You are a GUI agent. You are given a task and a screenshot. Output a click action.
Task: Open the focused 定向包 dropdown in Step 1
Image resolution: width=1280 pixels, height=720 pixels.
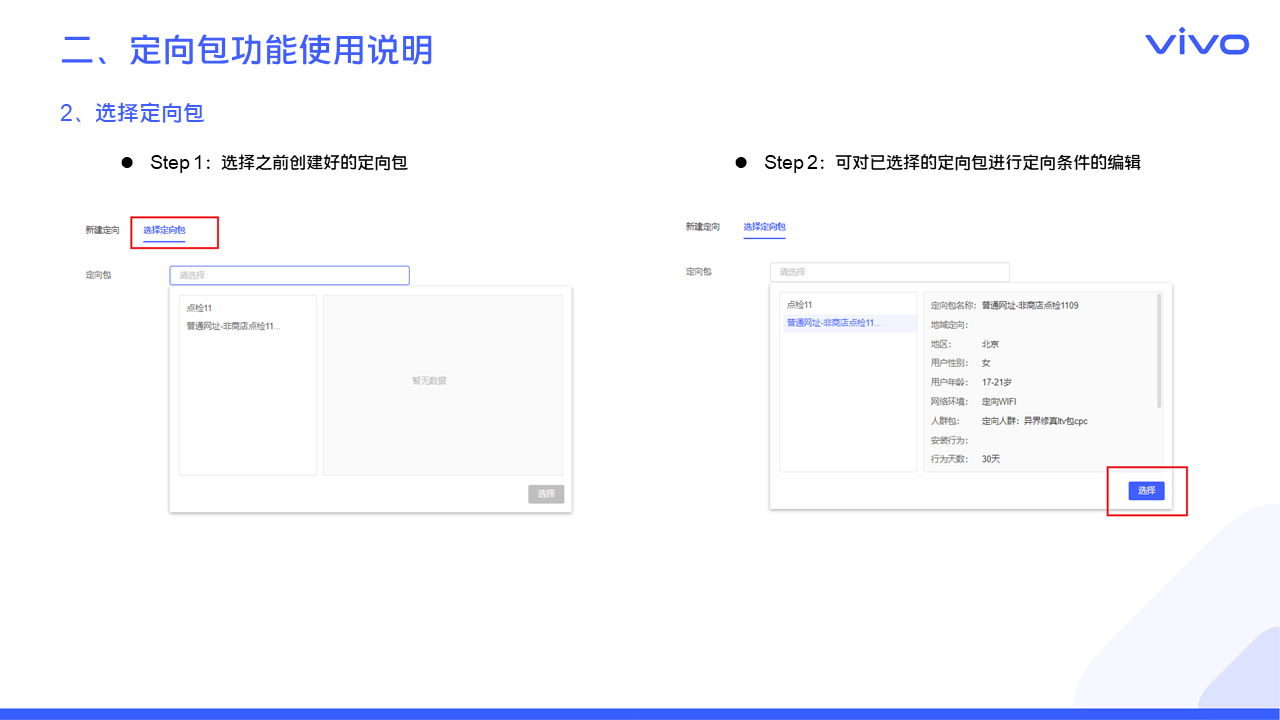289,275
